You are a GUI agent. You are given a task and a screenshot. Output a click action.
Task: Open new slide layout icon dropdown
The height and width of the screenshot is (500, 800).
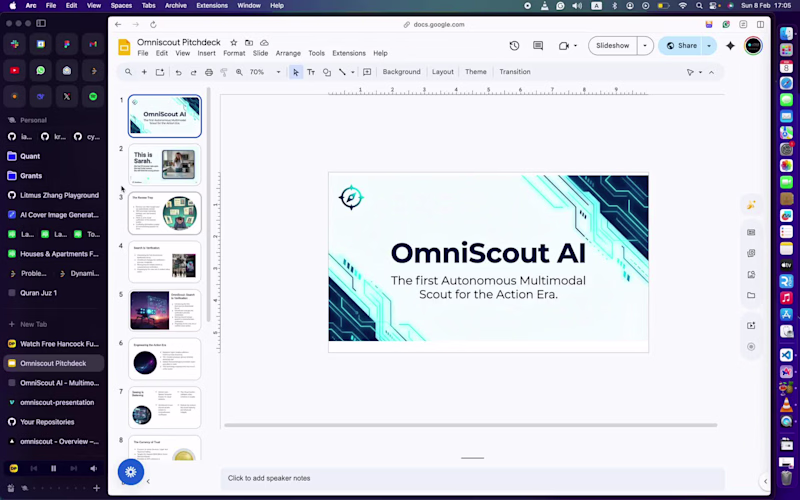tap(160, 72)
